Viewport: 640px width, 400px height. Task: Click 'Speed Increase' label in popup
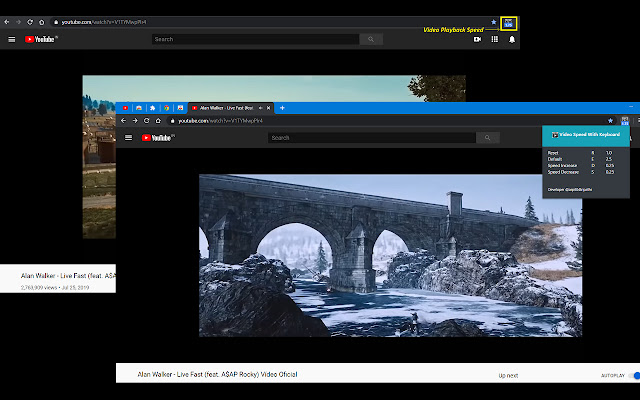(562, 166)
